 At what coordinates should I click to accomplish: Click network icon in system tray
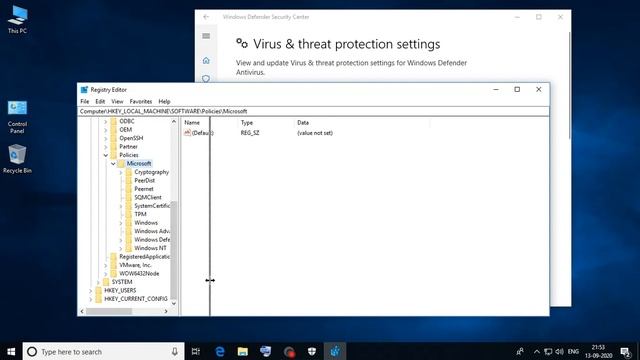click(x=548, y=351)
